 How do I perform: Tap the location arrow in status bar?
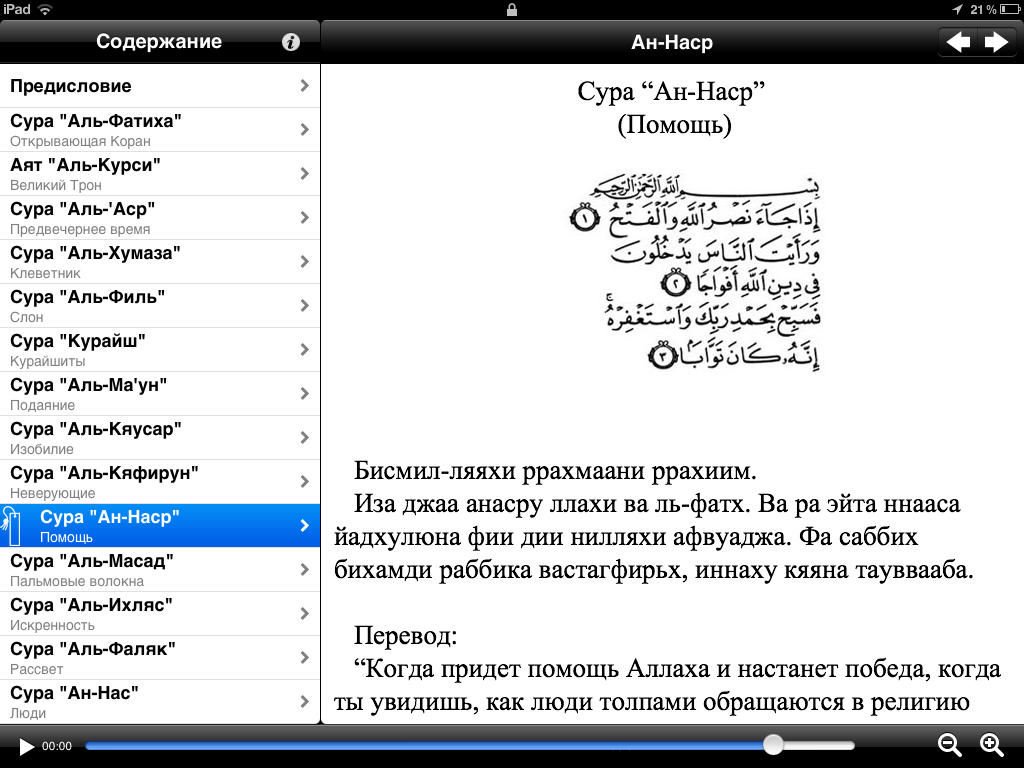957,9
